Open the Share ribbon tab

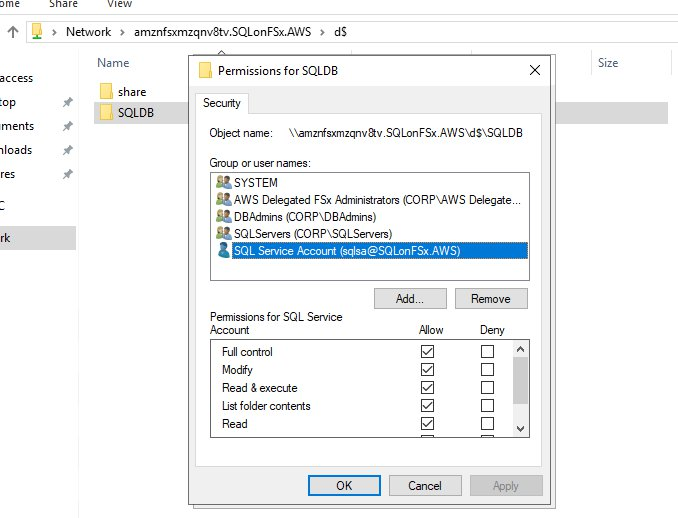coord(63,4)
